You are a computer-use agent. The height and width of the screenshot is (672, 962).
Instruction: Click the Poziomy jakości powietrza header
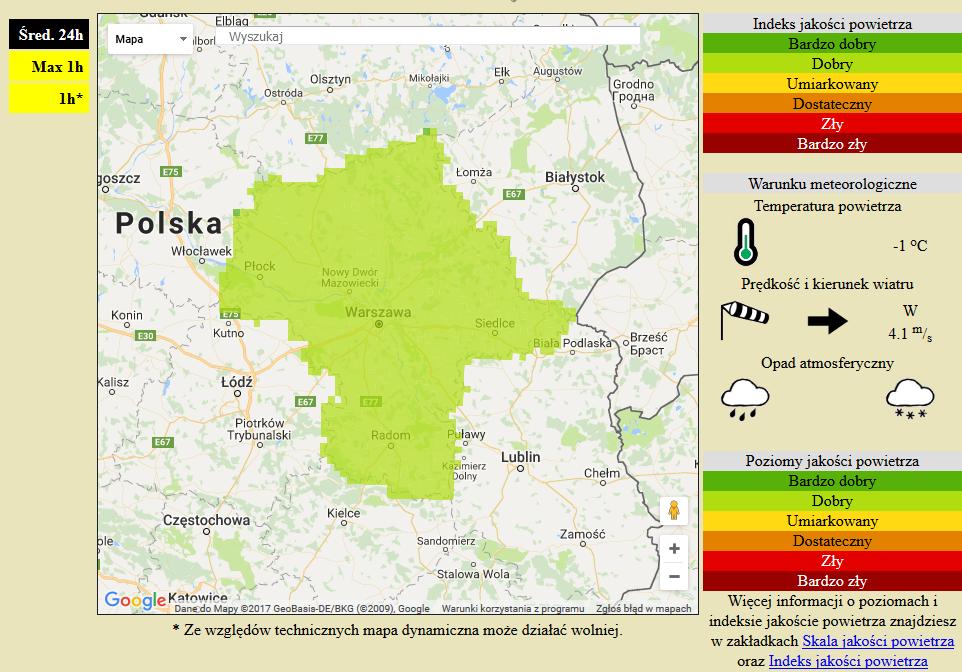[x=832, y=461]
